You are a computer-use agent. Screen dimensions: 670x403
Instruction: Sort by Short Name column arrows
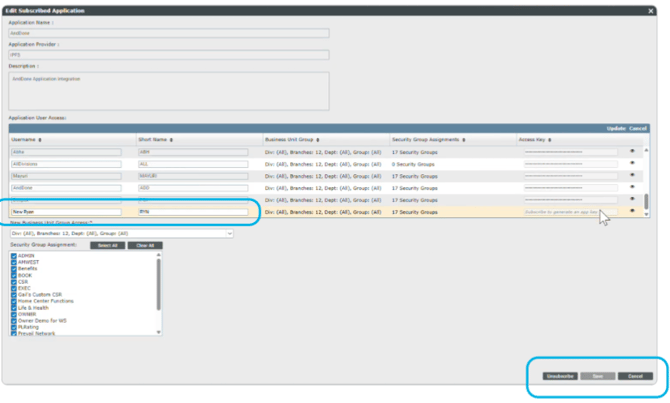(x=169, y=139)
